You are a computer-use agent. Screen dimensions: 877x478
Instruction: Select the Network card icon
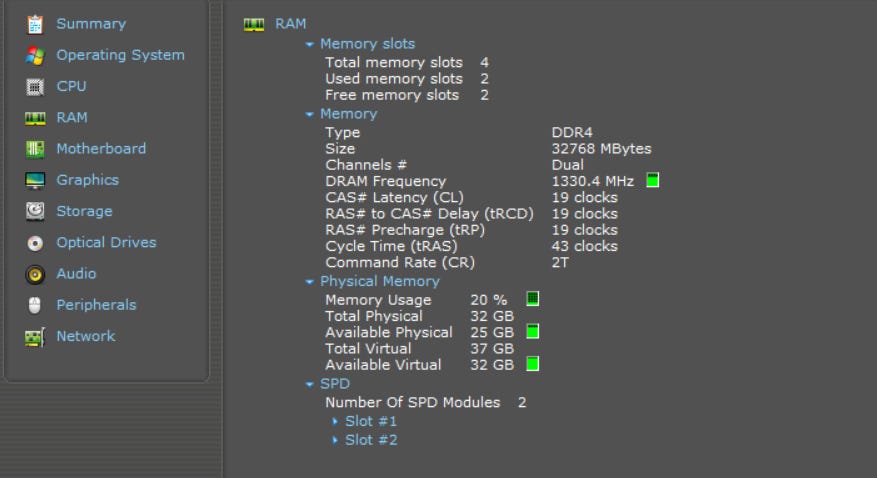[x=36, y=337]
